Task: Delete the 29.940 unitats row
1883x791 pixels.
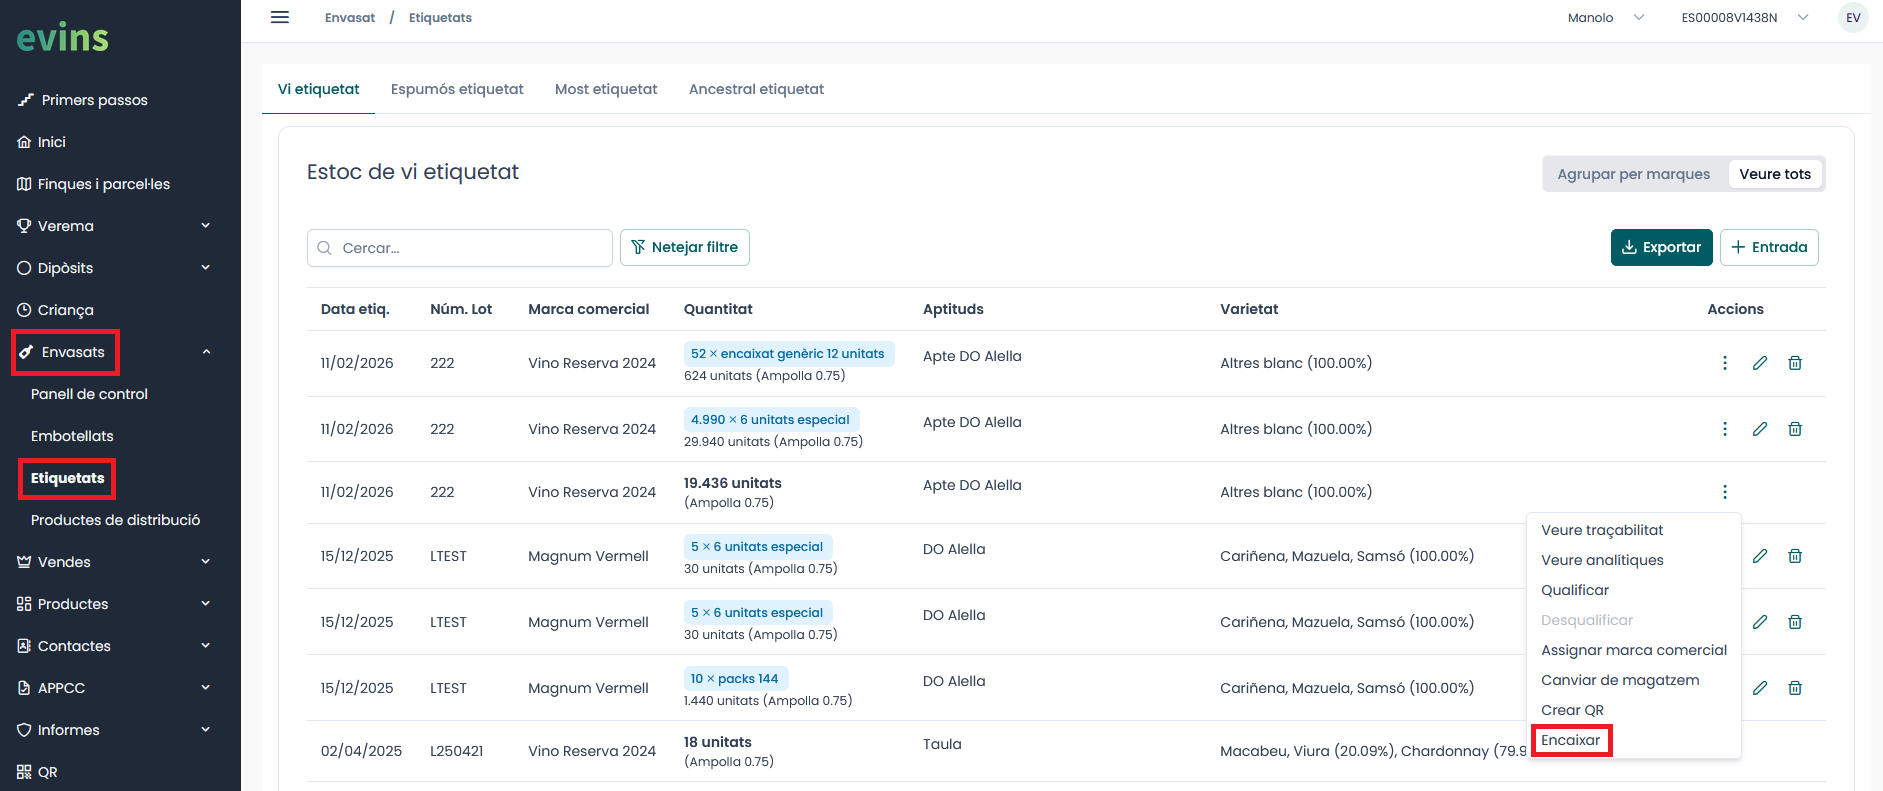Action: point(1795,429)
